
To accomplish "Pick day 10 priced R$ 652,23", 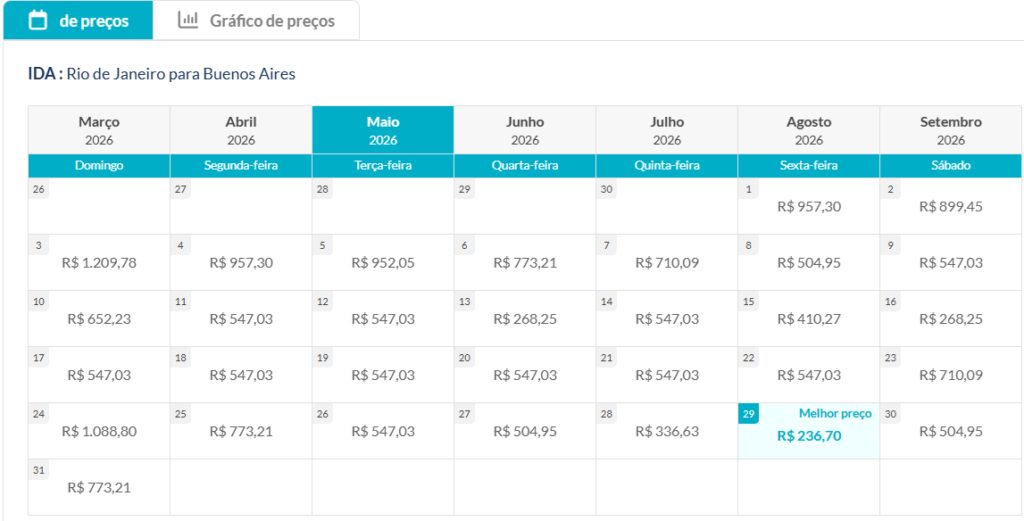I will coord(99,319).
